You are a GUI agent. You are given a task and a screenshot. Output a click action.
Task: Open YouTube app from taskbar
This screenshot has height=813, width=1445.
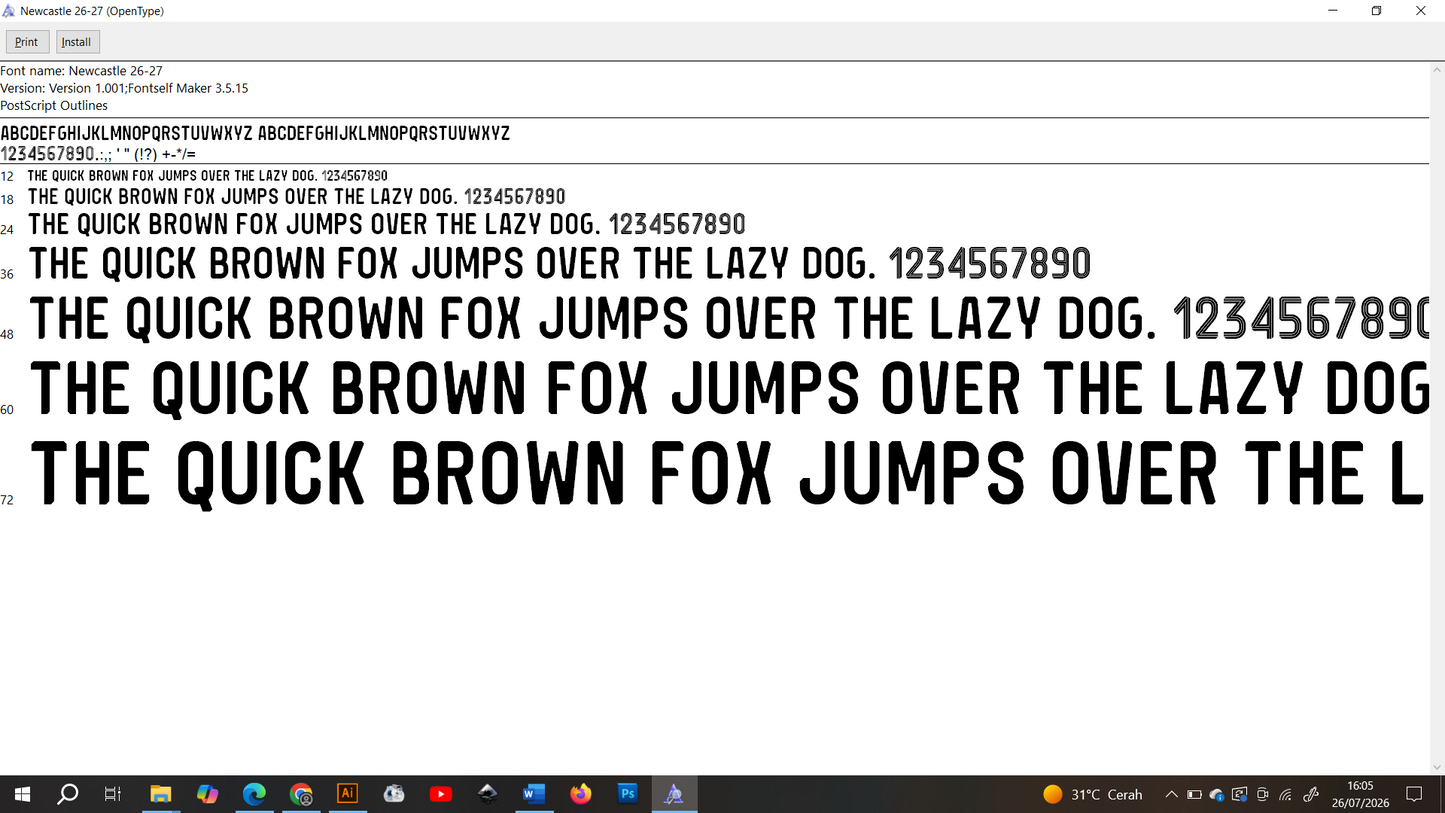pos(440,794)
